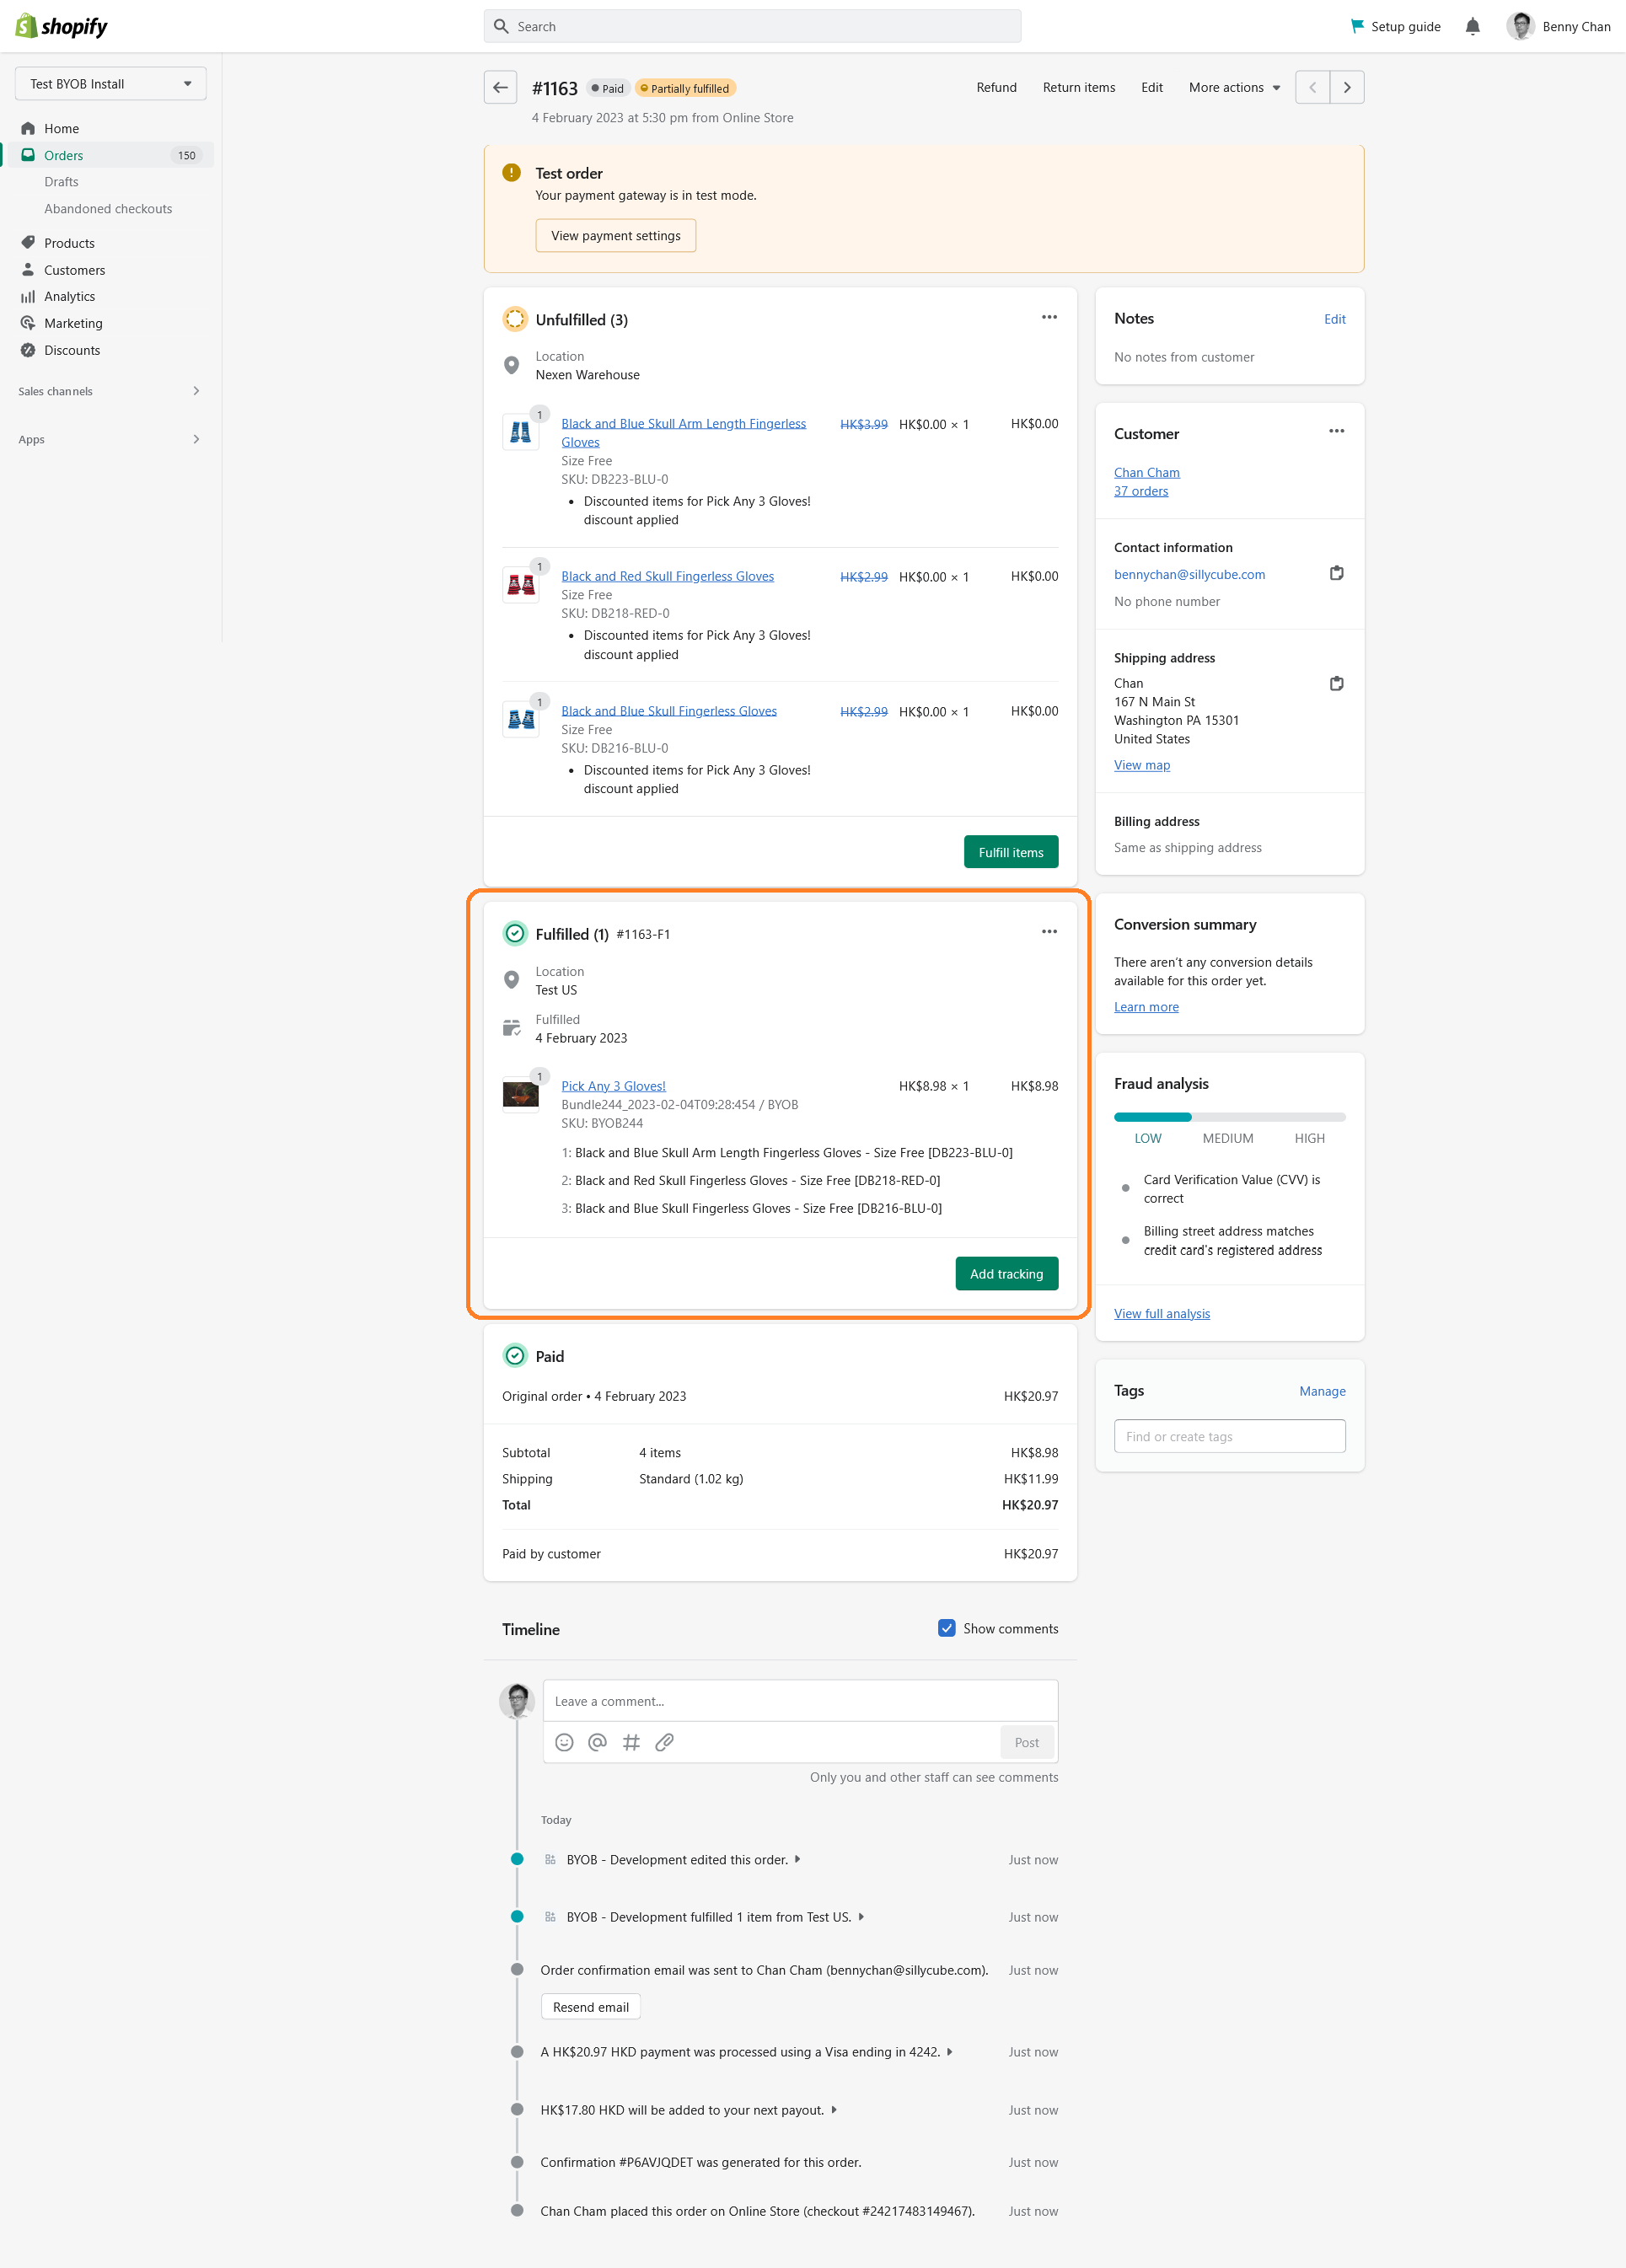Screen dimensions: 1626x2268
Task: Open Customers in the sidebar menu
Action: coord(74,270)
